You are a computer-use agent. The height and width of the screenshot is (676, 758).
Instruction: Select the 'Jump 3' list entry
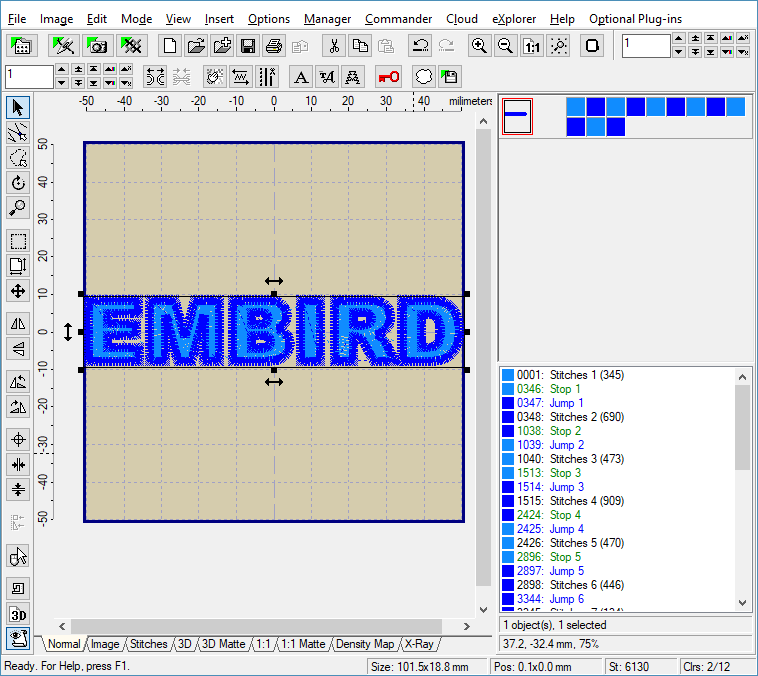pyautogui.click(x=566, y=487)
